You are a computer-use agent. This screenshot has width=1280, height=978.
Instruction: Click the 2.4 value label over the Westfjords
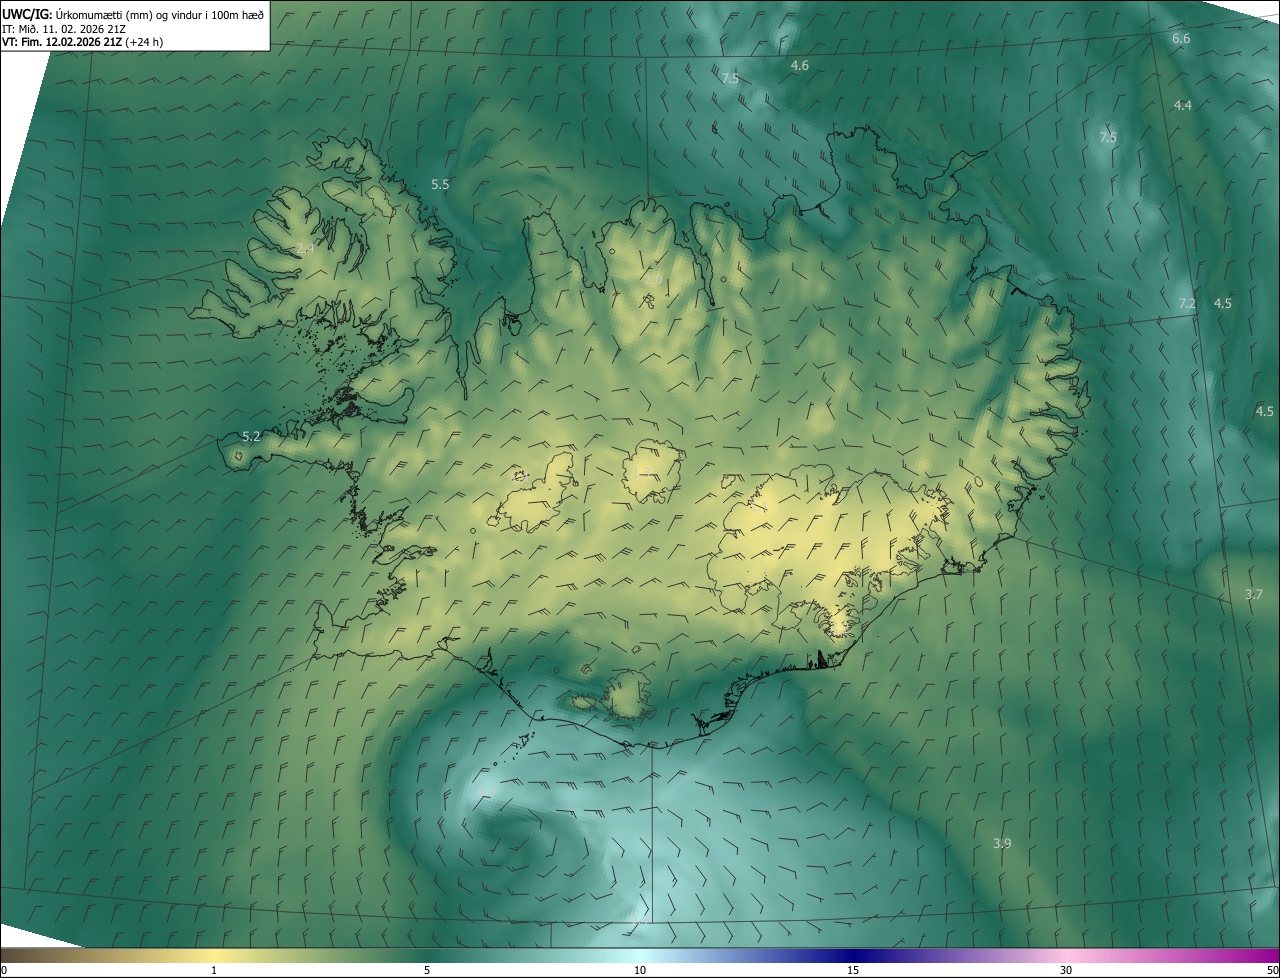point(305,248)
